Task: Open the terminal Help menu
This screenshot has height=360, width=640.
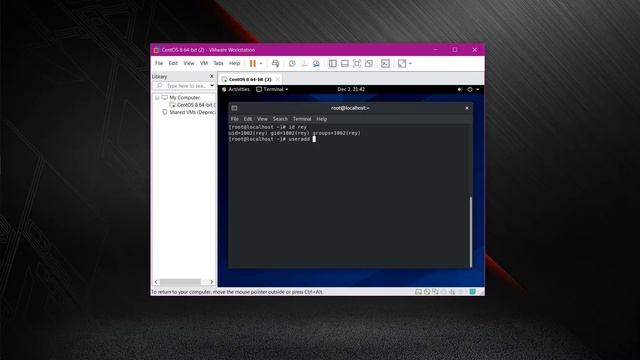Action: click(x=322, y=119)
